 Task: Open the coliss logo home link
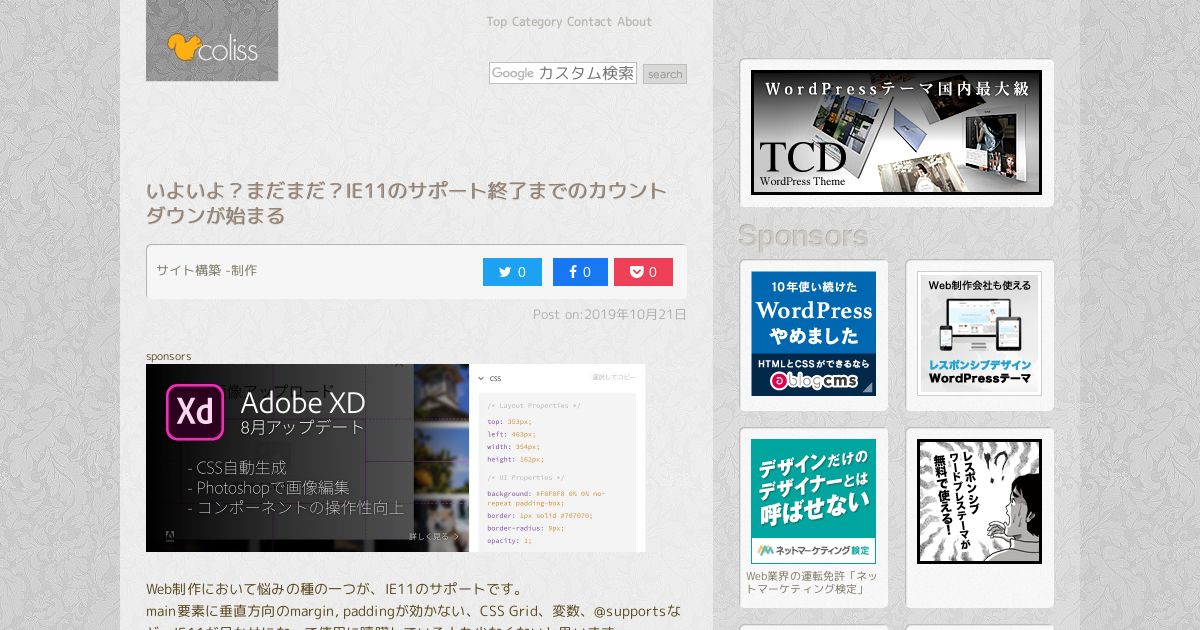212,40
